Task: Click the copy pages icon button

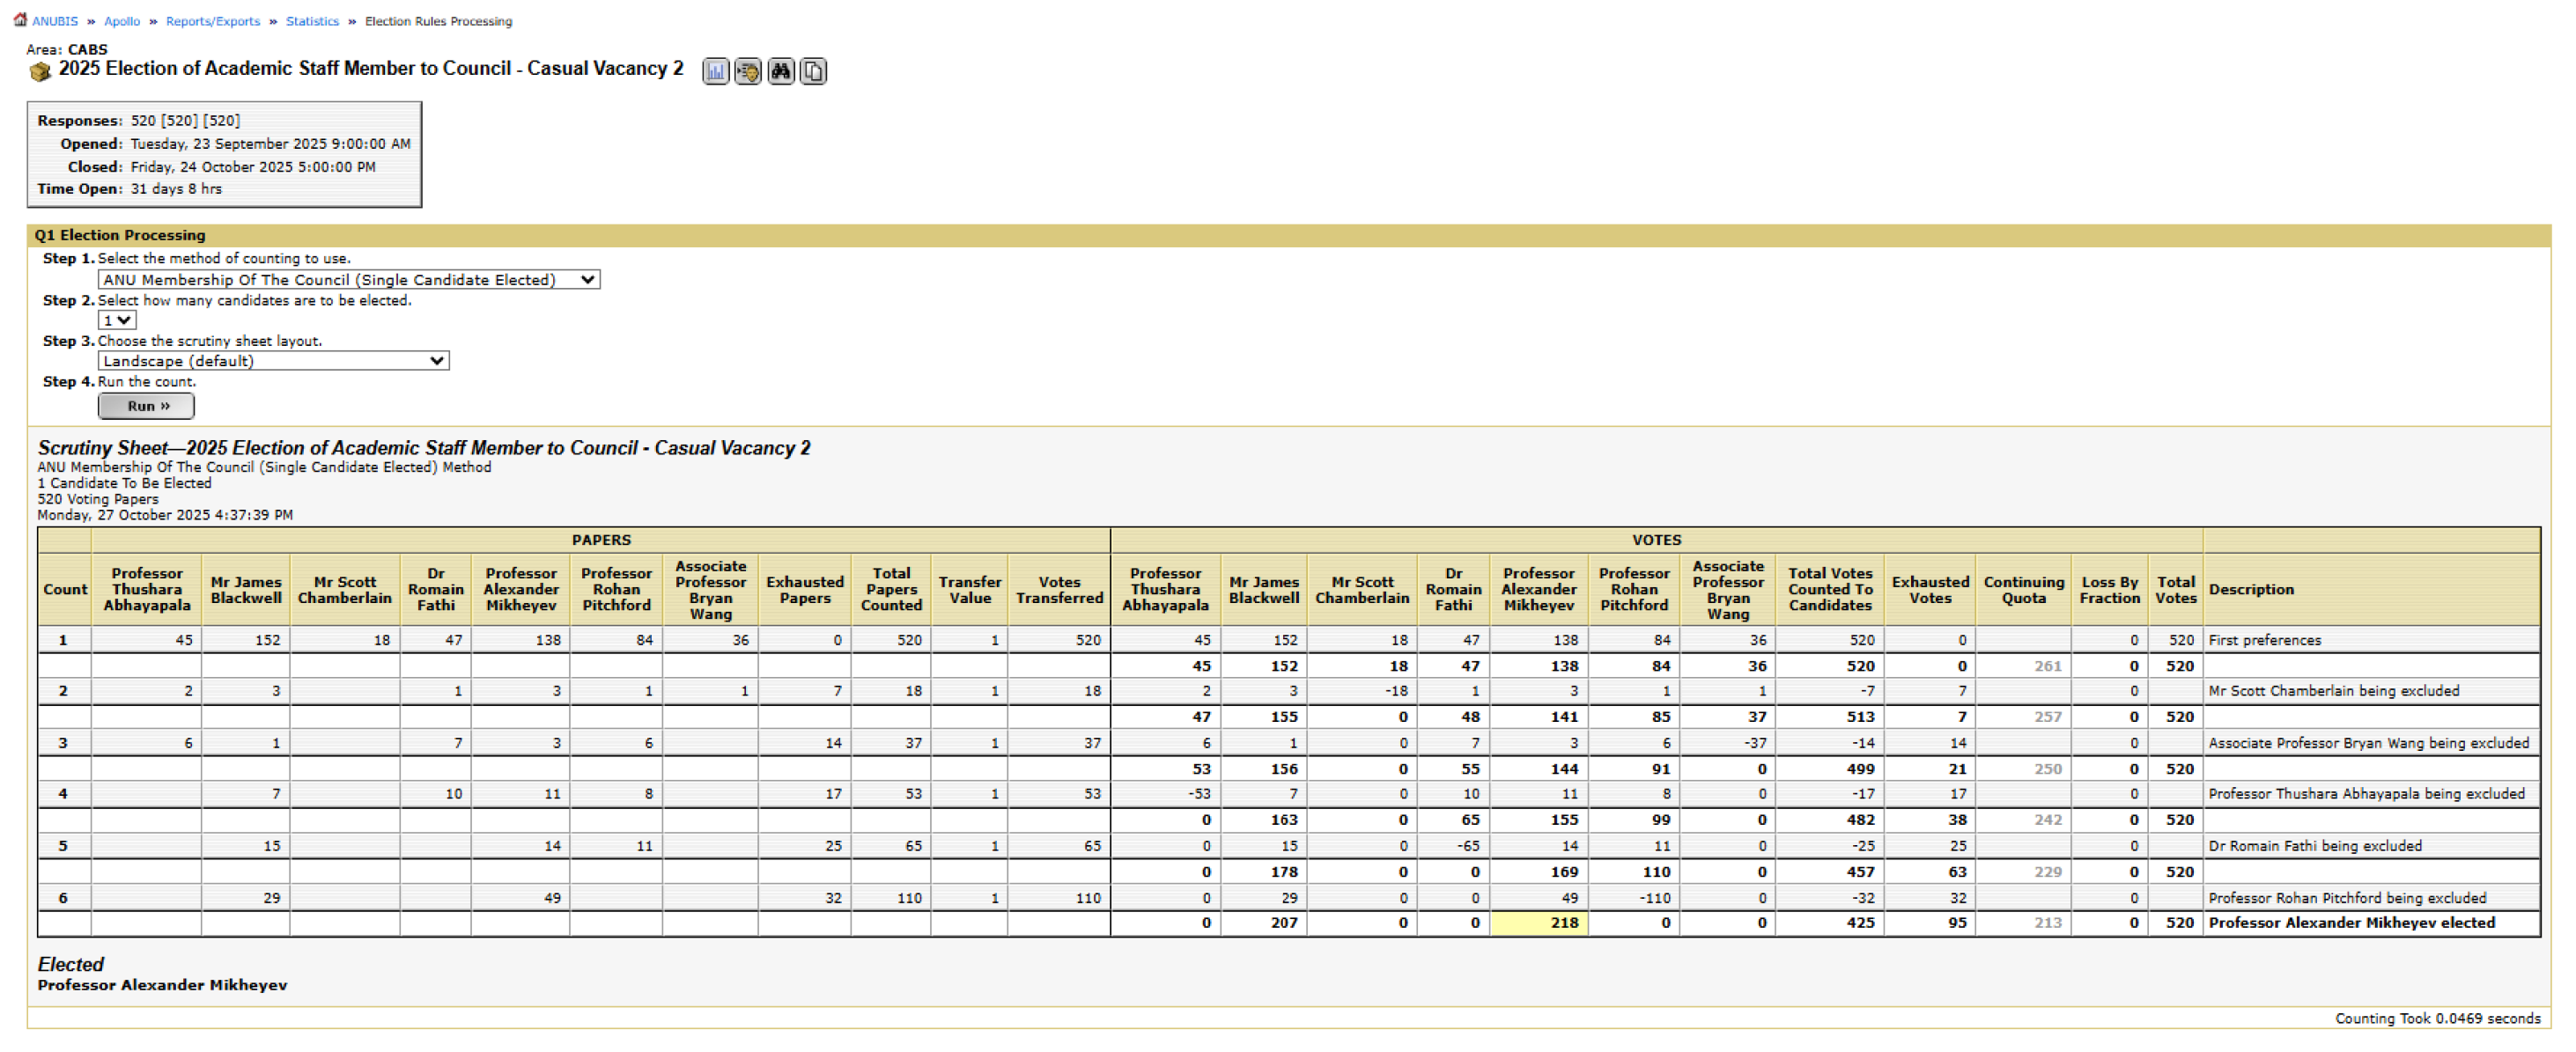Action: [x=814, y=71]
